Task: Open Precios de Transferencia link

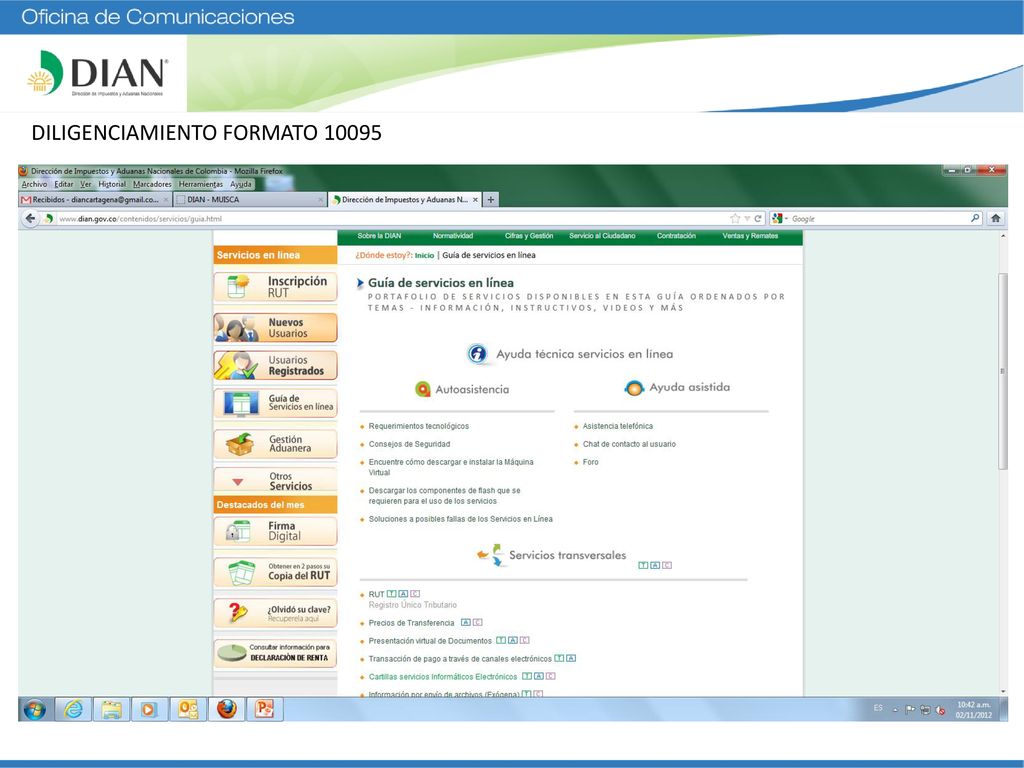Action: click(411, 623)
